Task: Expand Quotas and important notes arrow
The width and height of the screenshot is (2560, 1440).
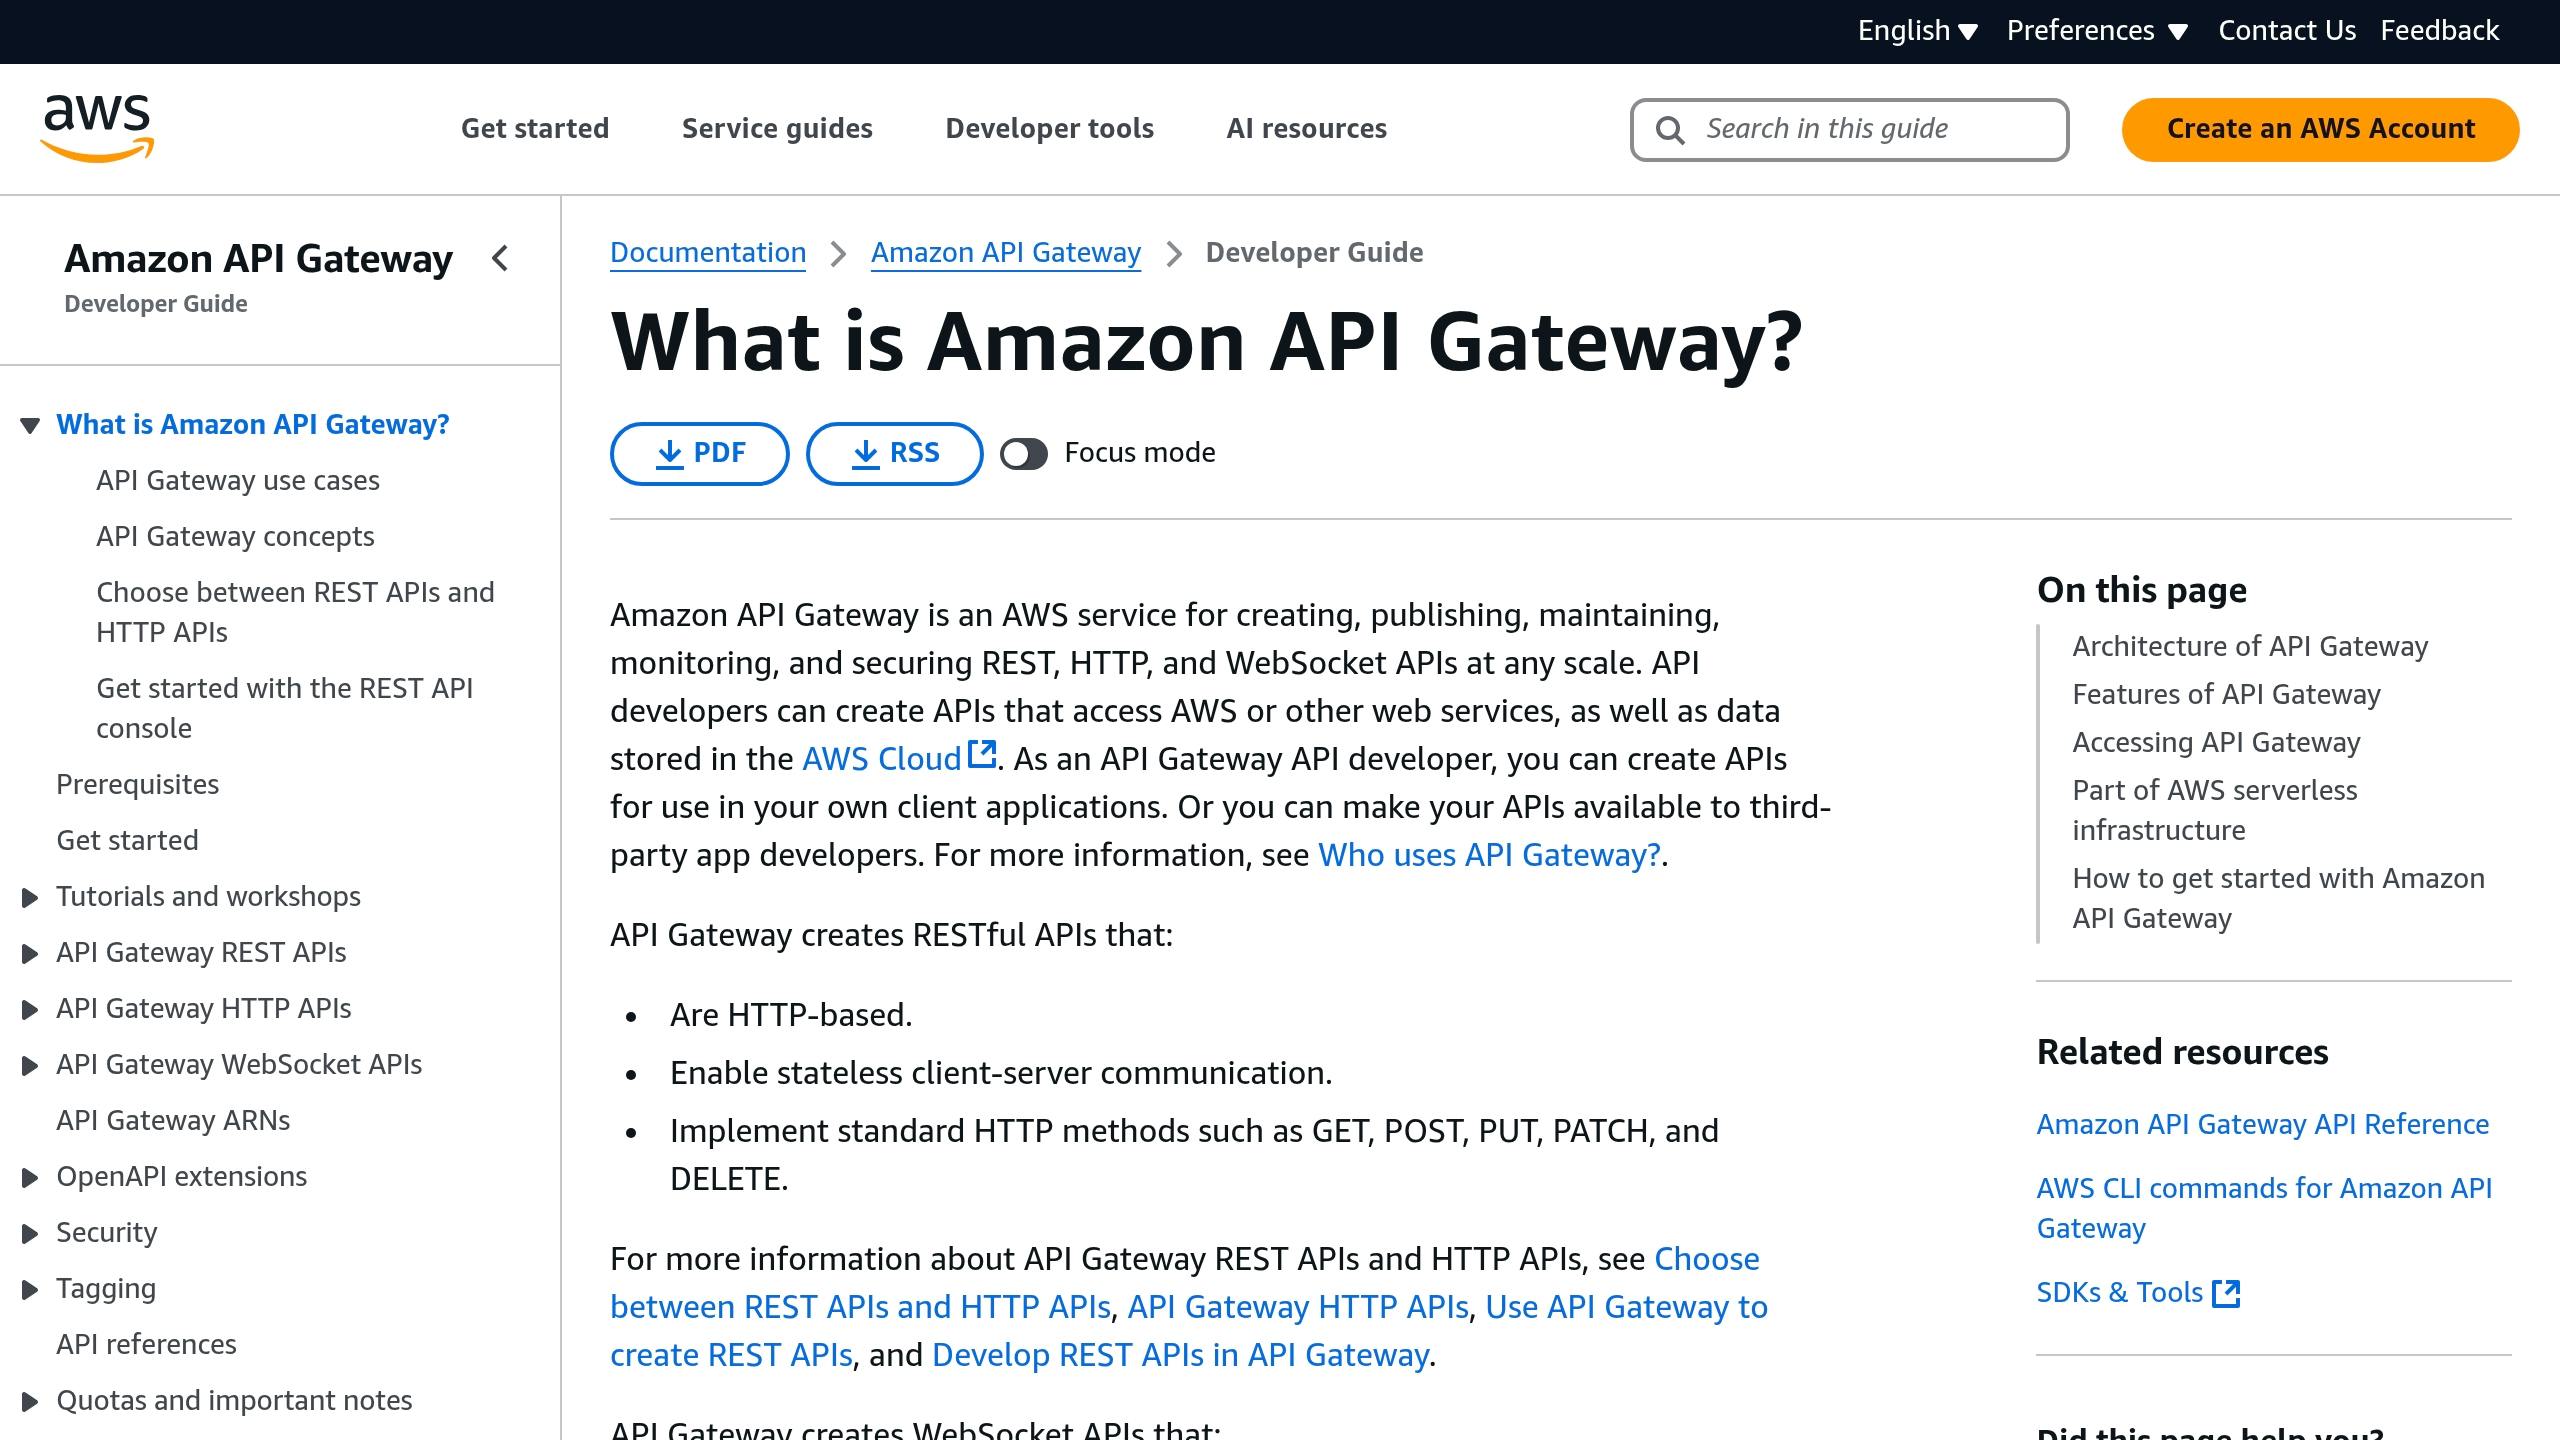Action: coord(30,1402)
